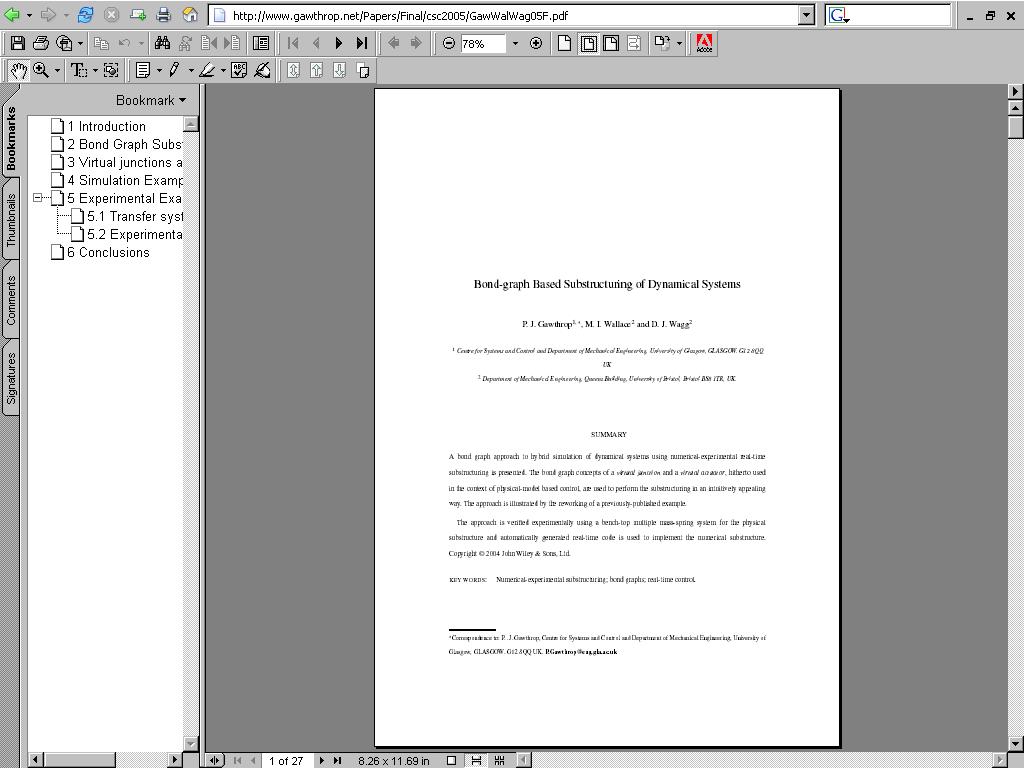Viewport: 1024px width, 768px height.
Task: Go back with the green back arrow
Action: 12,14
